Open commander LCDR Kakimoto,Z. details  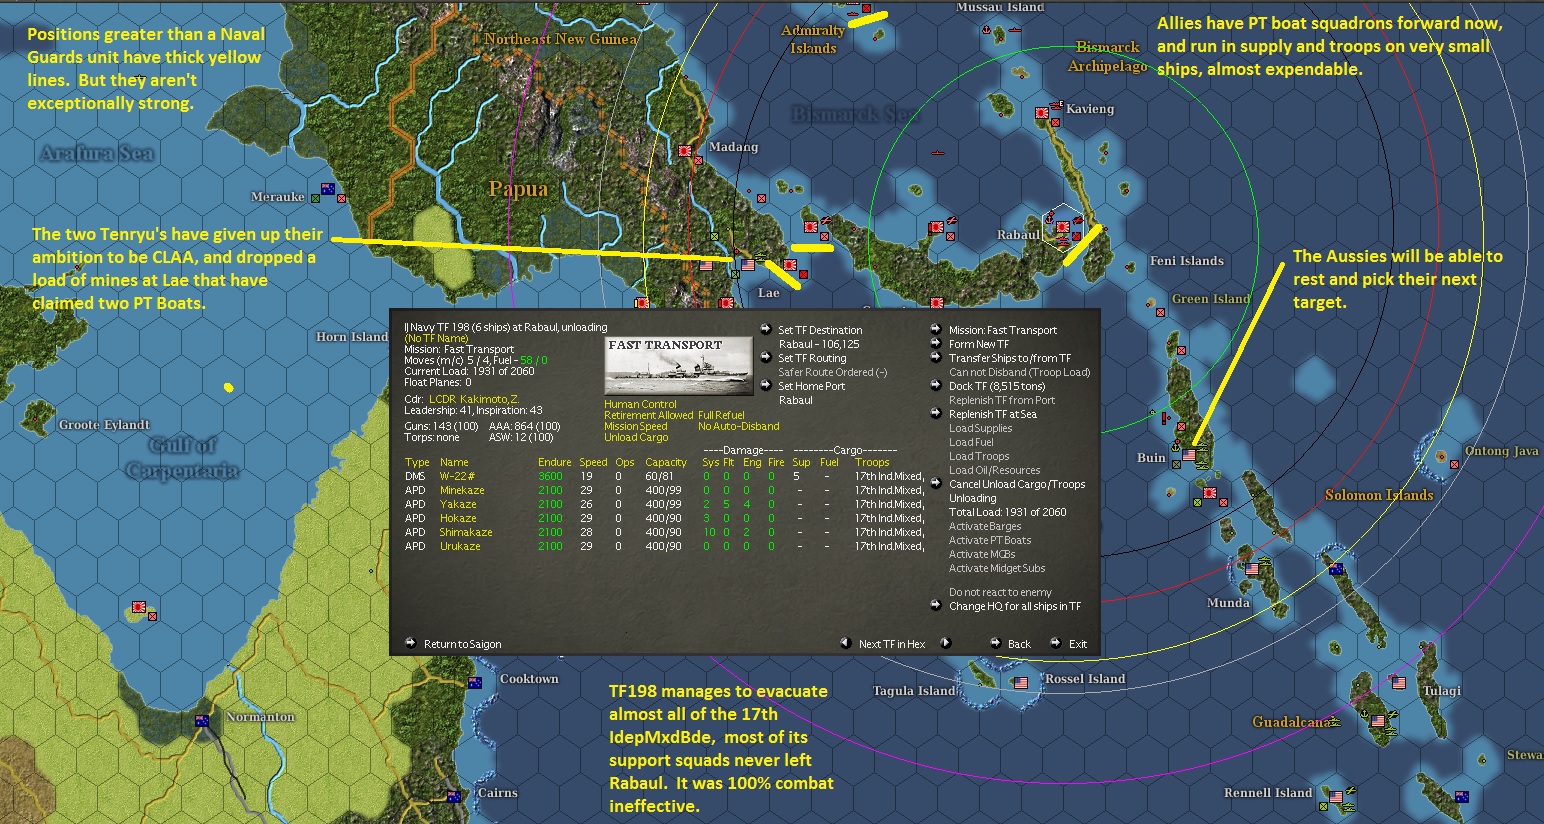coord(474,399)
